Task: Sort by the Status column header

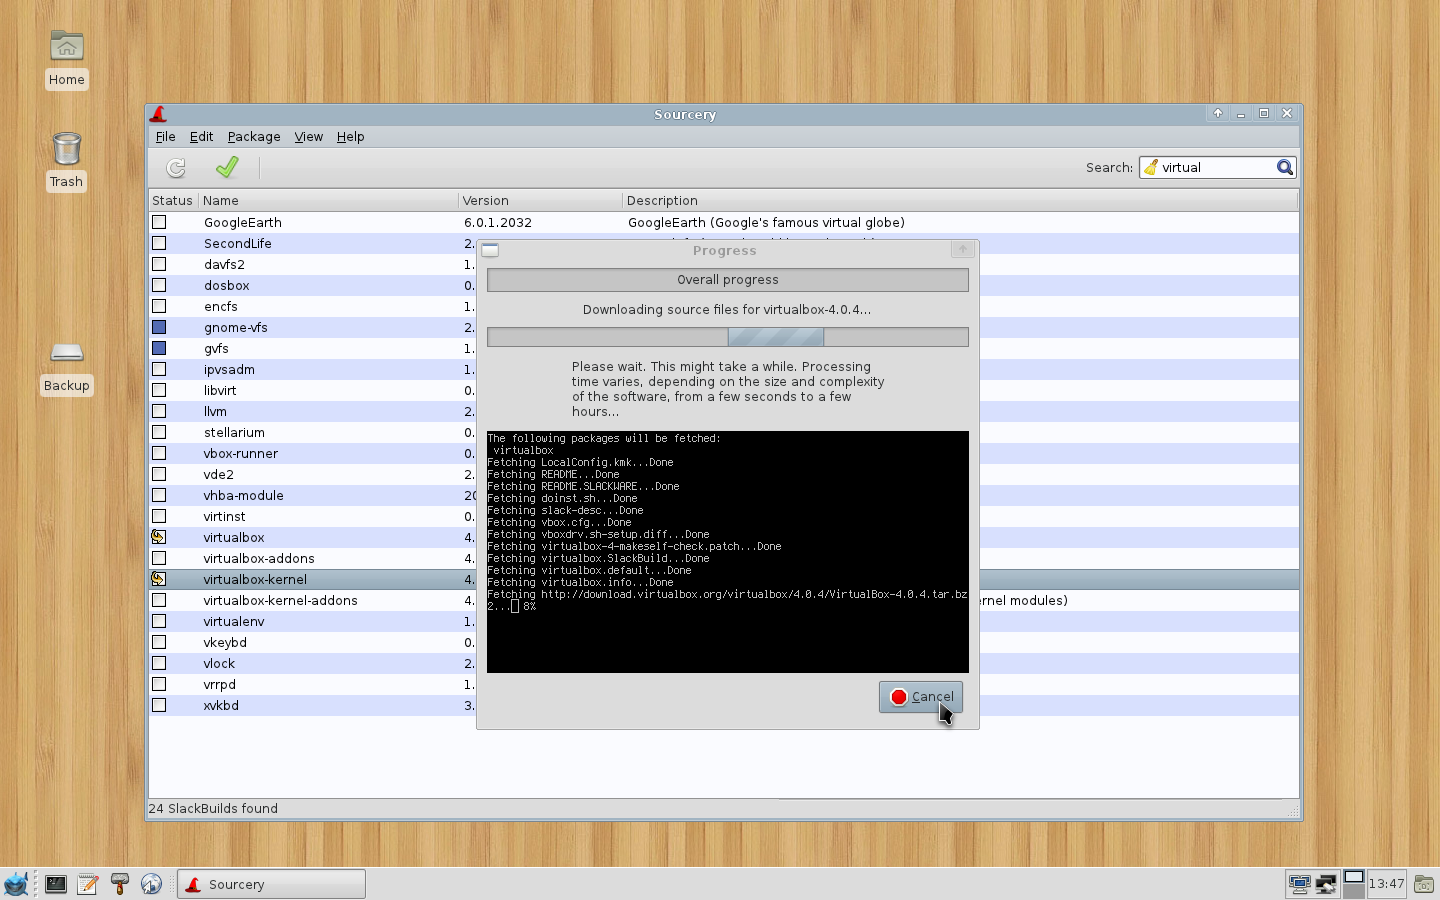Action: click(173, 200)
